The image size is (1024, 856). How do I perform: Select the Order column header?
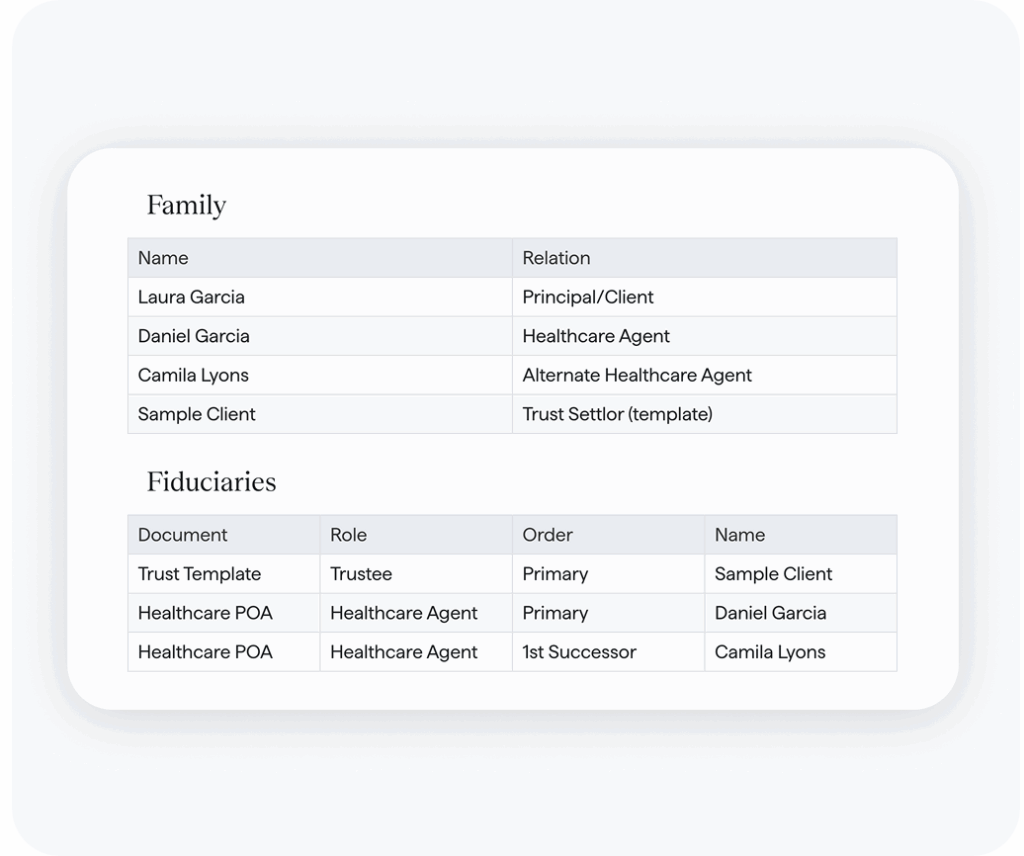coord(609,535)
